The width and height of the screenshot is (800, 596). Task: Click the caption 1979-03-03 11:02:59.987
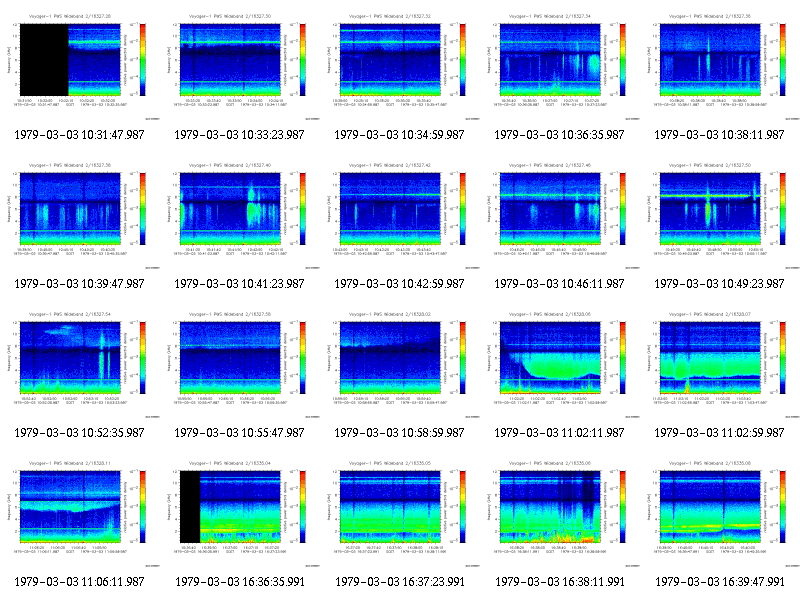pyautogui.click(x=719, y=433)
